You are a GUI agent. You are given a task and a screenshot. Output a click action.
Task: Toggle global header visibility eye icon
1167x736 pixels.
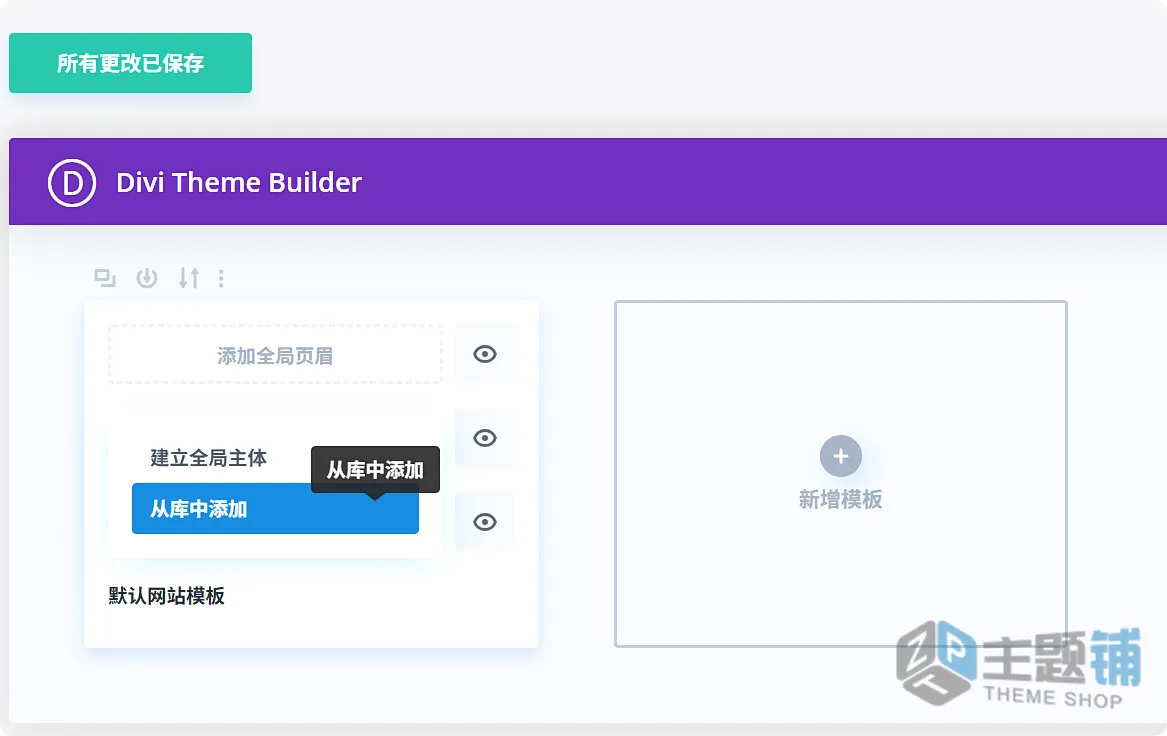[485, 354]
